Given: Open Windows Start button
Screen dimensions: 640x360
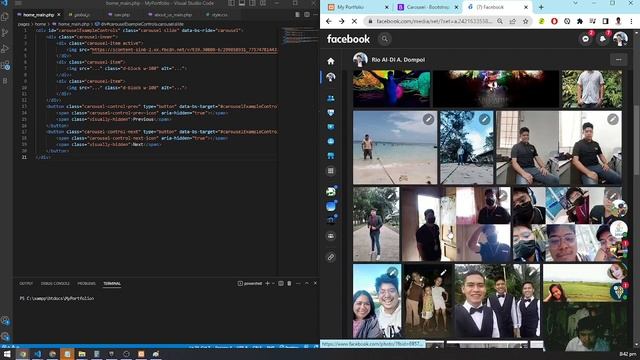Looking at the screenshot, I should [7, 354].
